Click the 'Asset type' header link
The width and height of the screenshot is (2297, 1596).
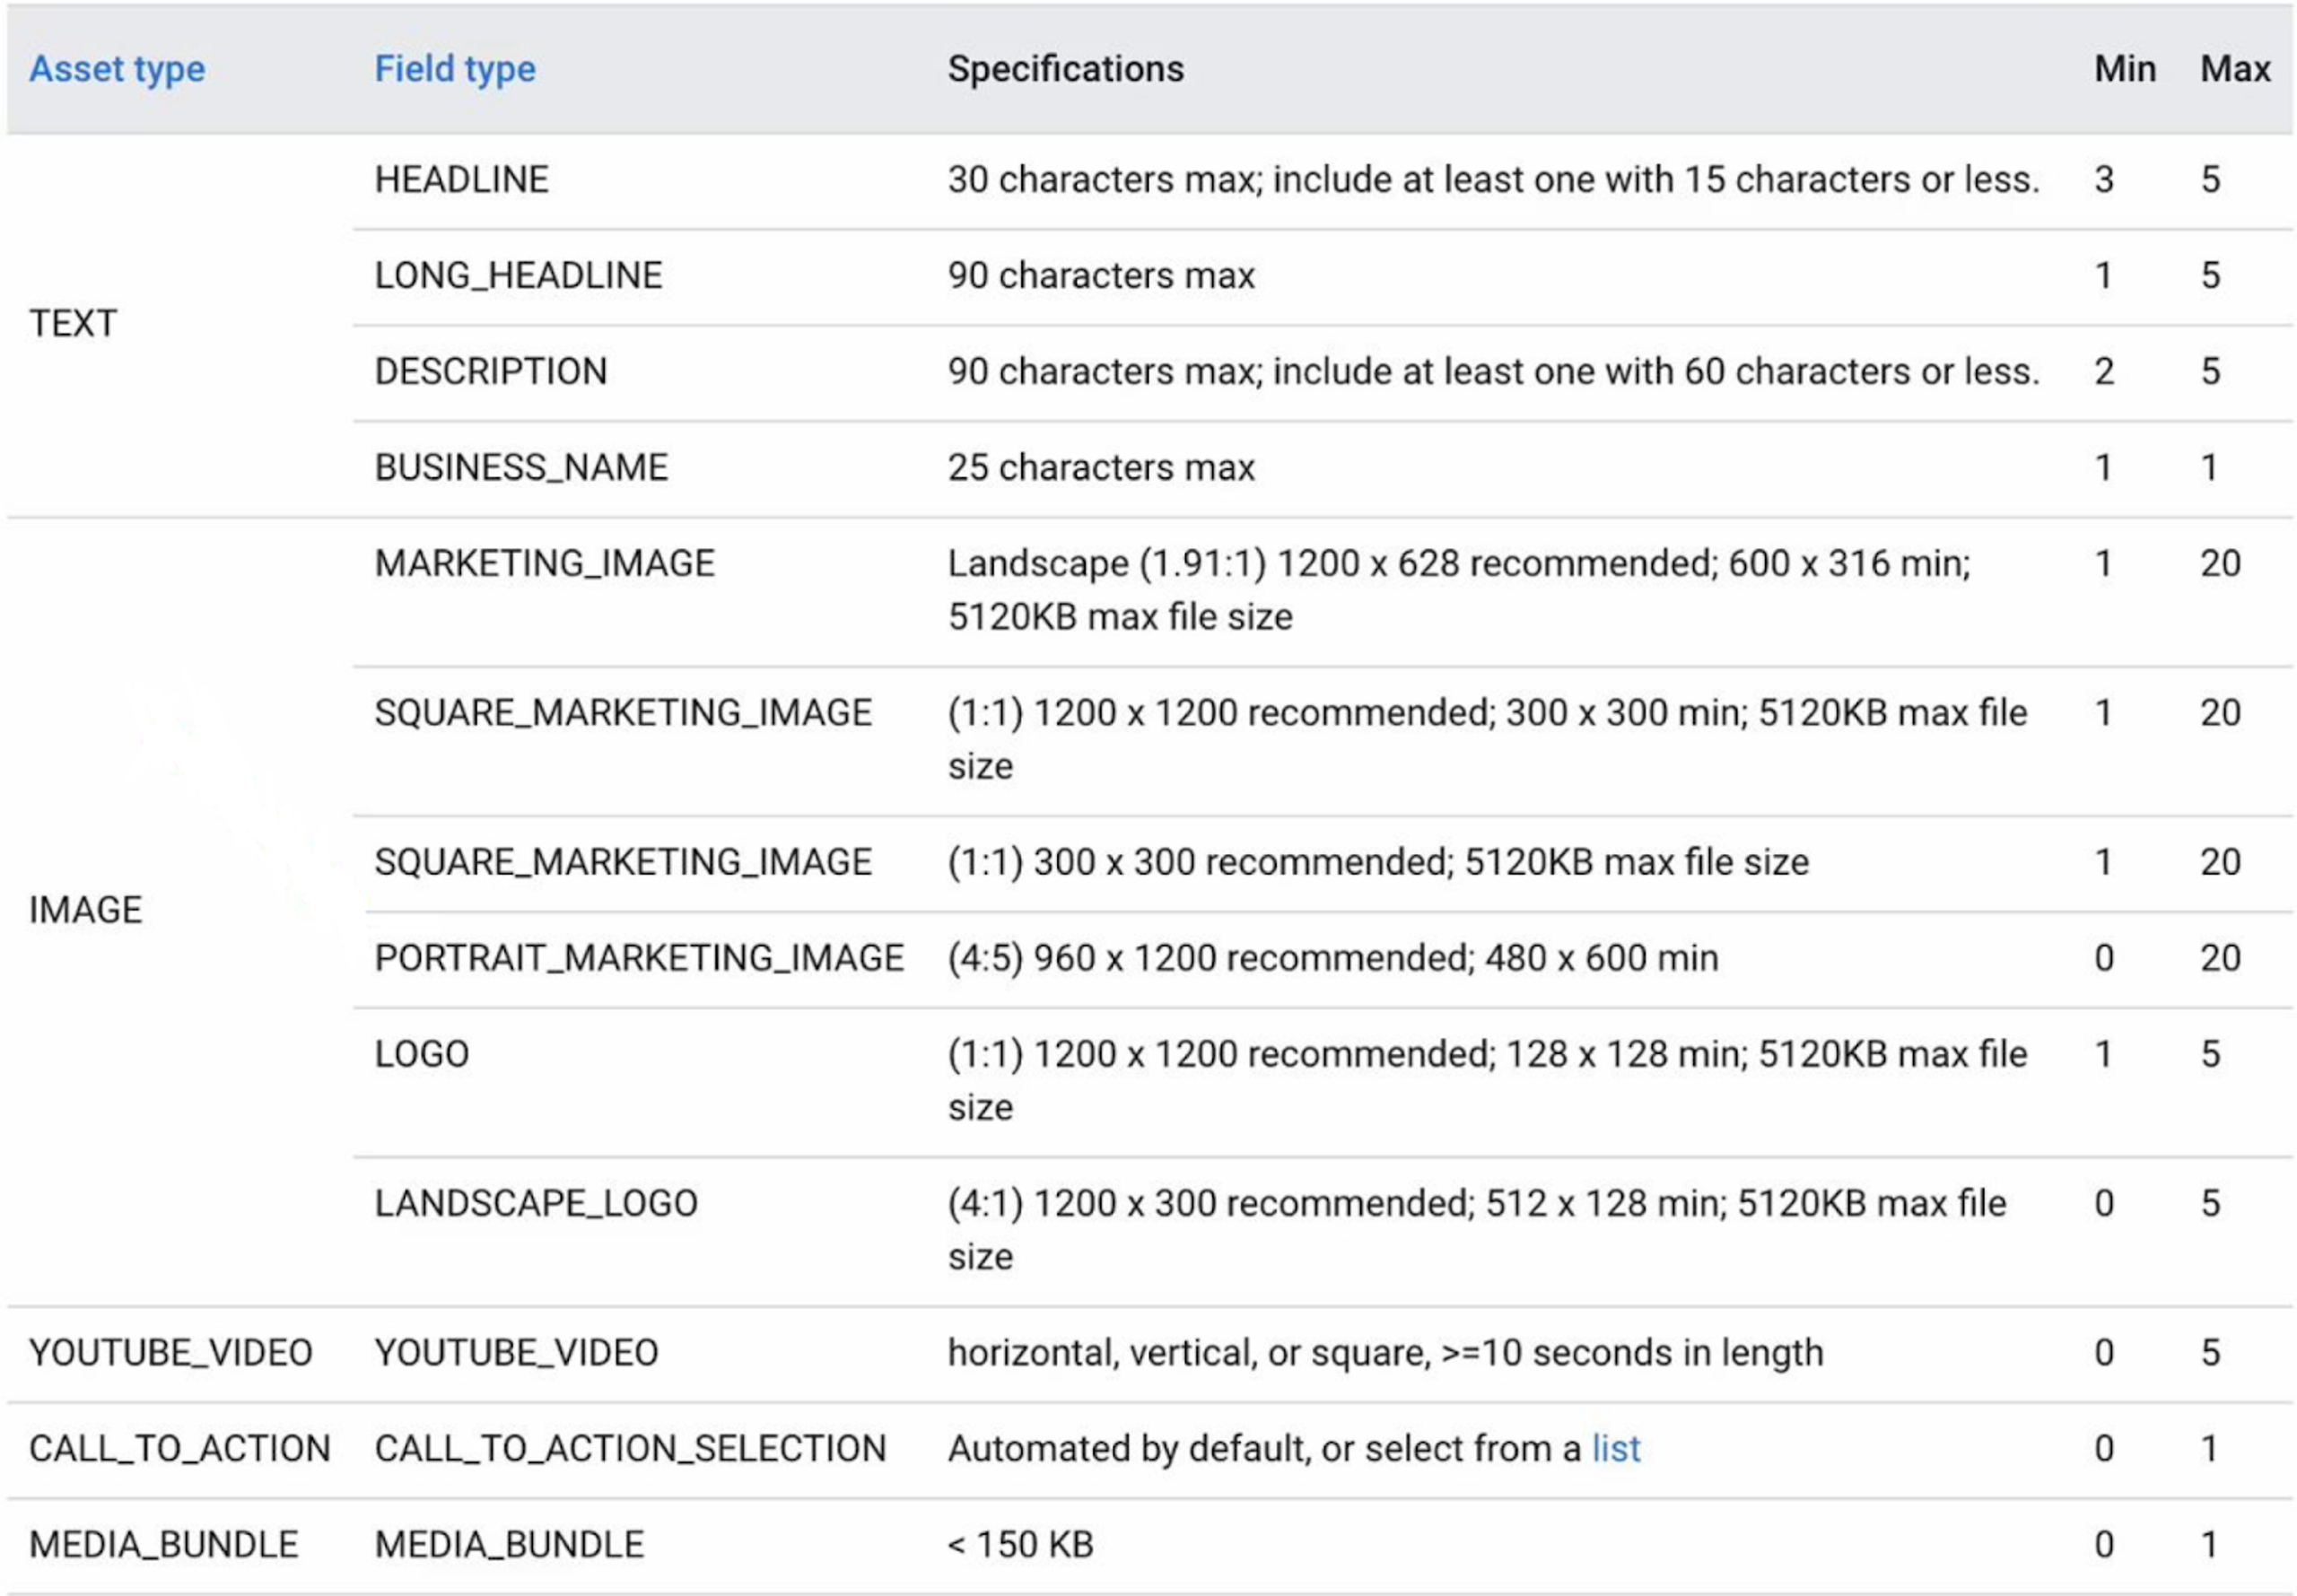pos(117,69)
